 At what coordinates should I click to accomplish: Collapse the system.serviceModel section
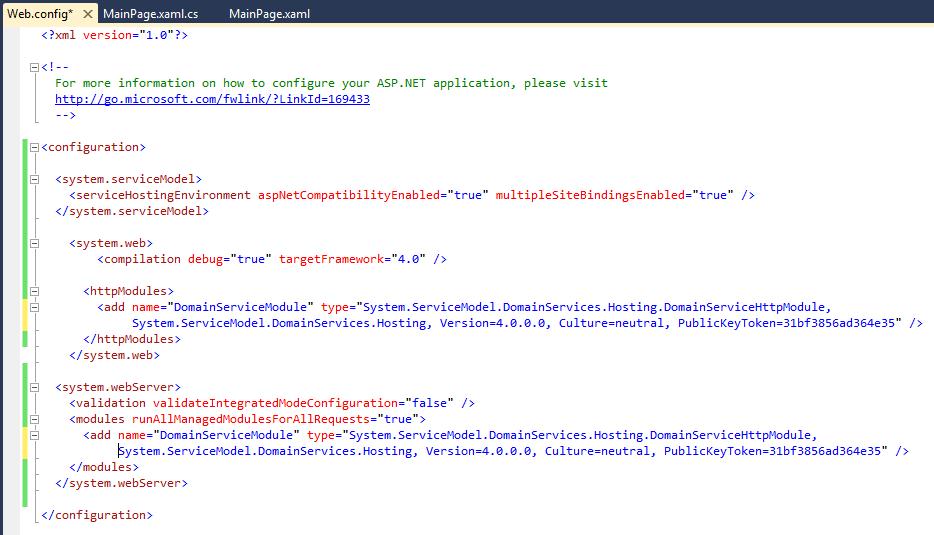tap(35, 179)
